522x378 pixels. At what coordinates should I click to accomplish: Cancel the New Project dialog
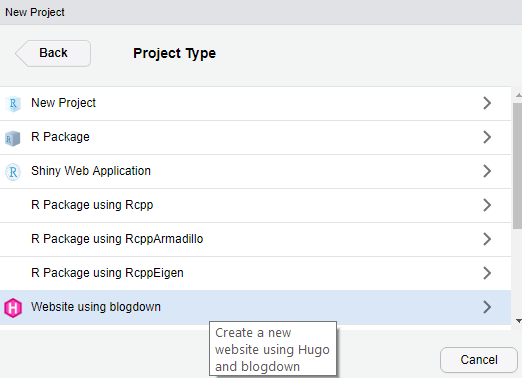tap(479, 360)
